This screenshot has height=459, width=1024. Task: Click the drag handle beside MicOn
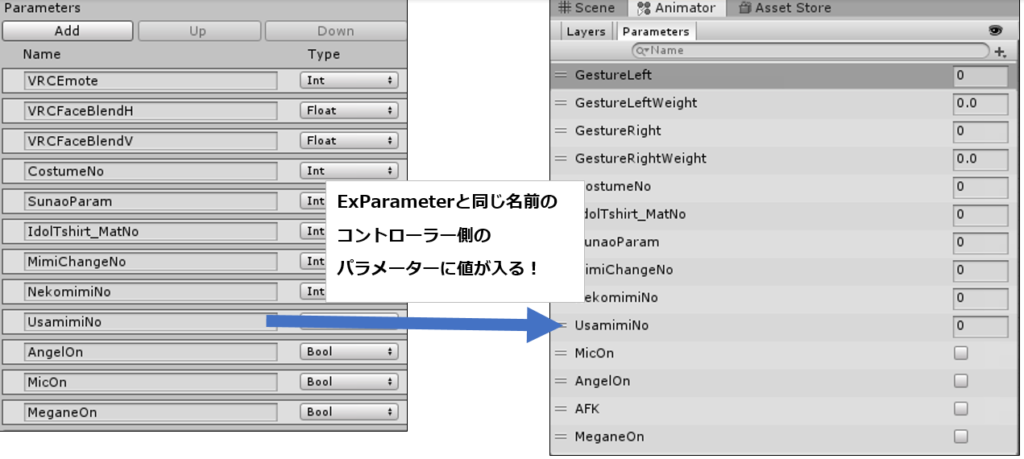click(561, 353)
